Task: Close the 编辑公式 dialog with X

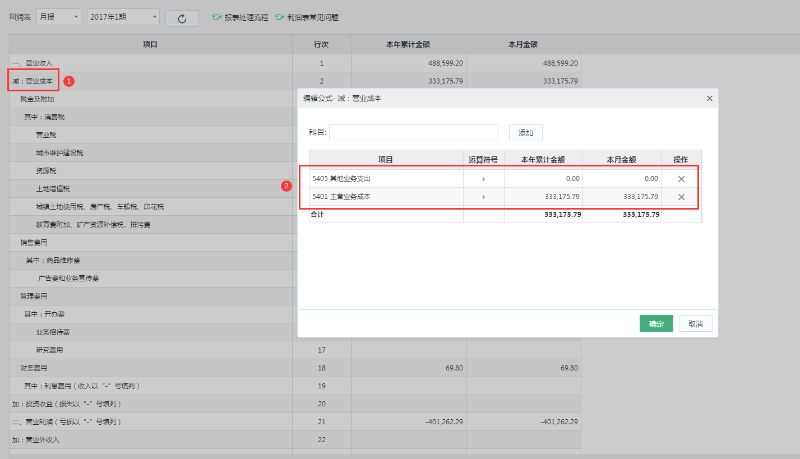Action: [x=710, y=98]
